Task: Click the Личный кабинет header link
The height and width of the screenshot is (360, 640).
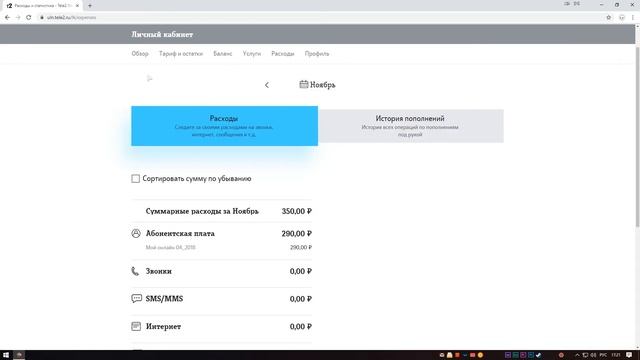Action: point(162,34)
